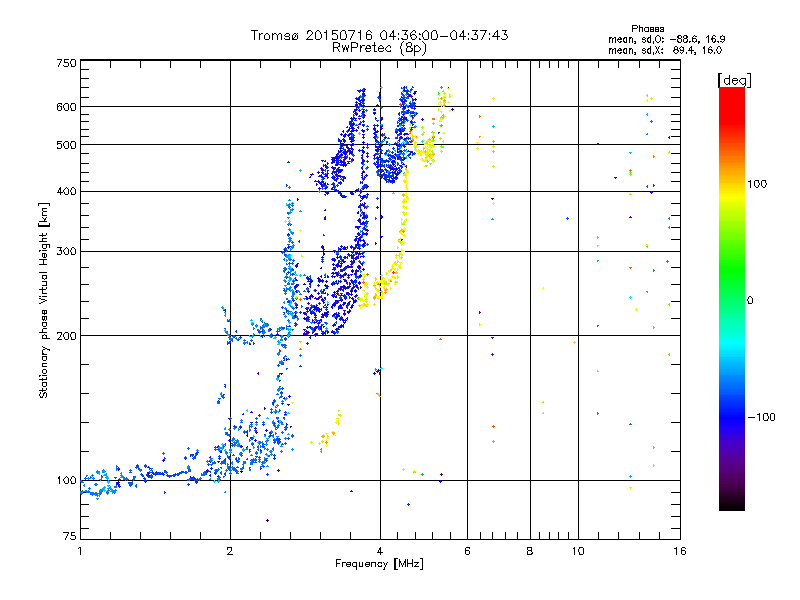Click the x-axis tick label '1'
Image resolution: width=800 pixels, height=600 pixels.
[80, 551]
